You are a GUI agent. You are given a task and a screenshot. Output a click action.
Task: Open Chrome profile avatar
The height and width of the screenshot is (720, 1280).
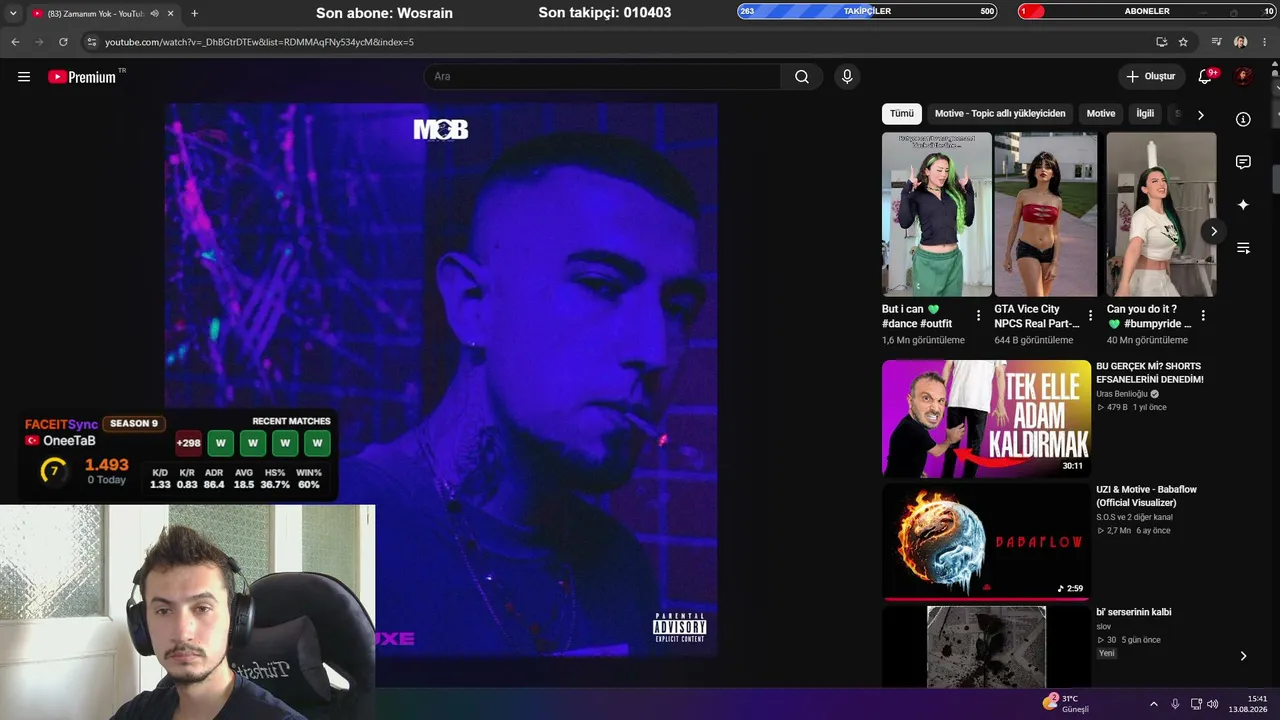1241,42
